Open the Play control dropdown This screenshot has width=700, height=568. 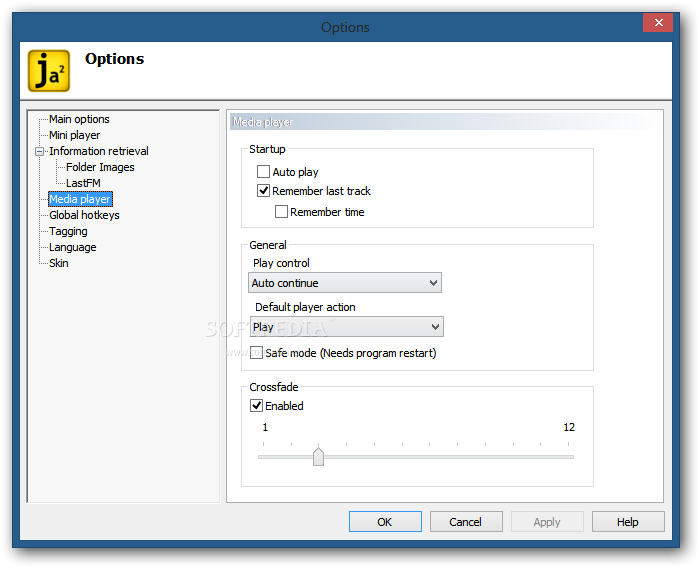pos(345,283)
